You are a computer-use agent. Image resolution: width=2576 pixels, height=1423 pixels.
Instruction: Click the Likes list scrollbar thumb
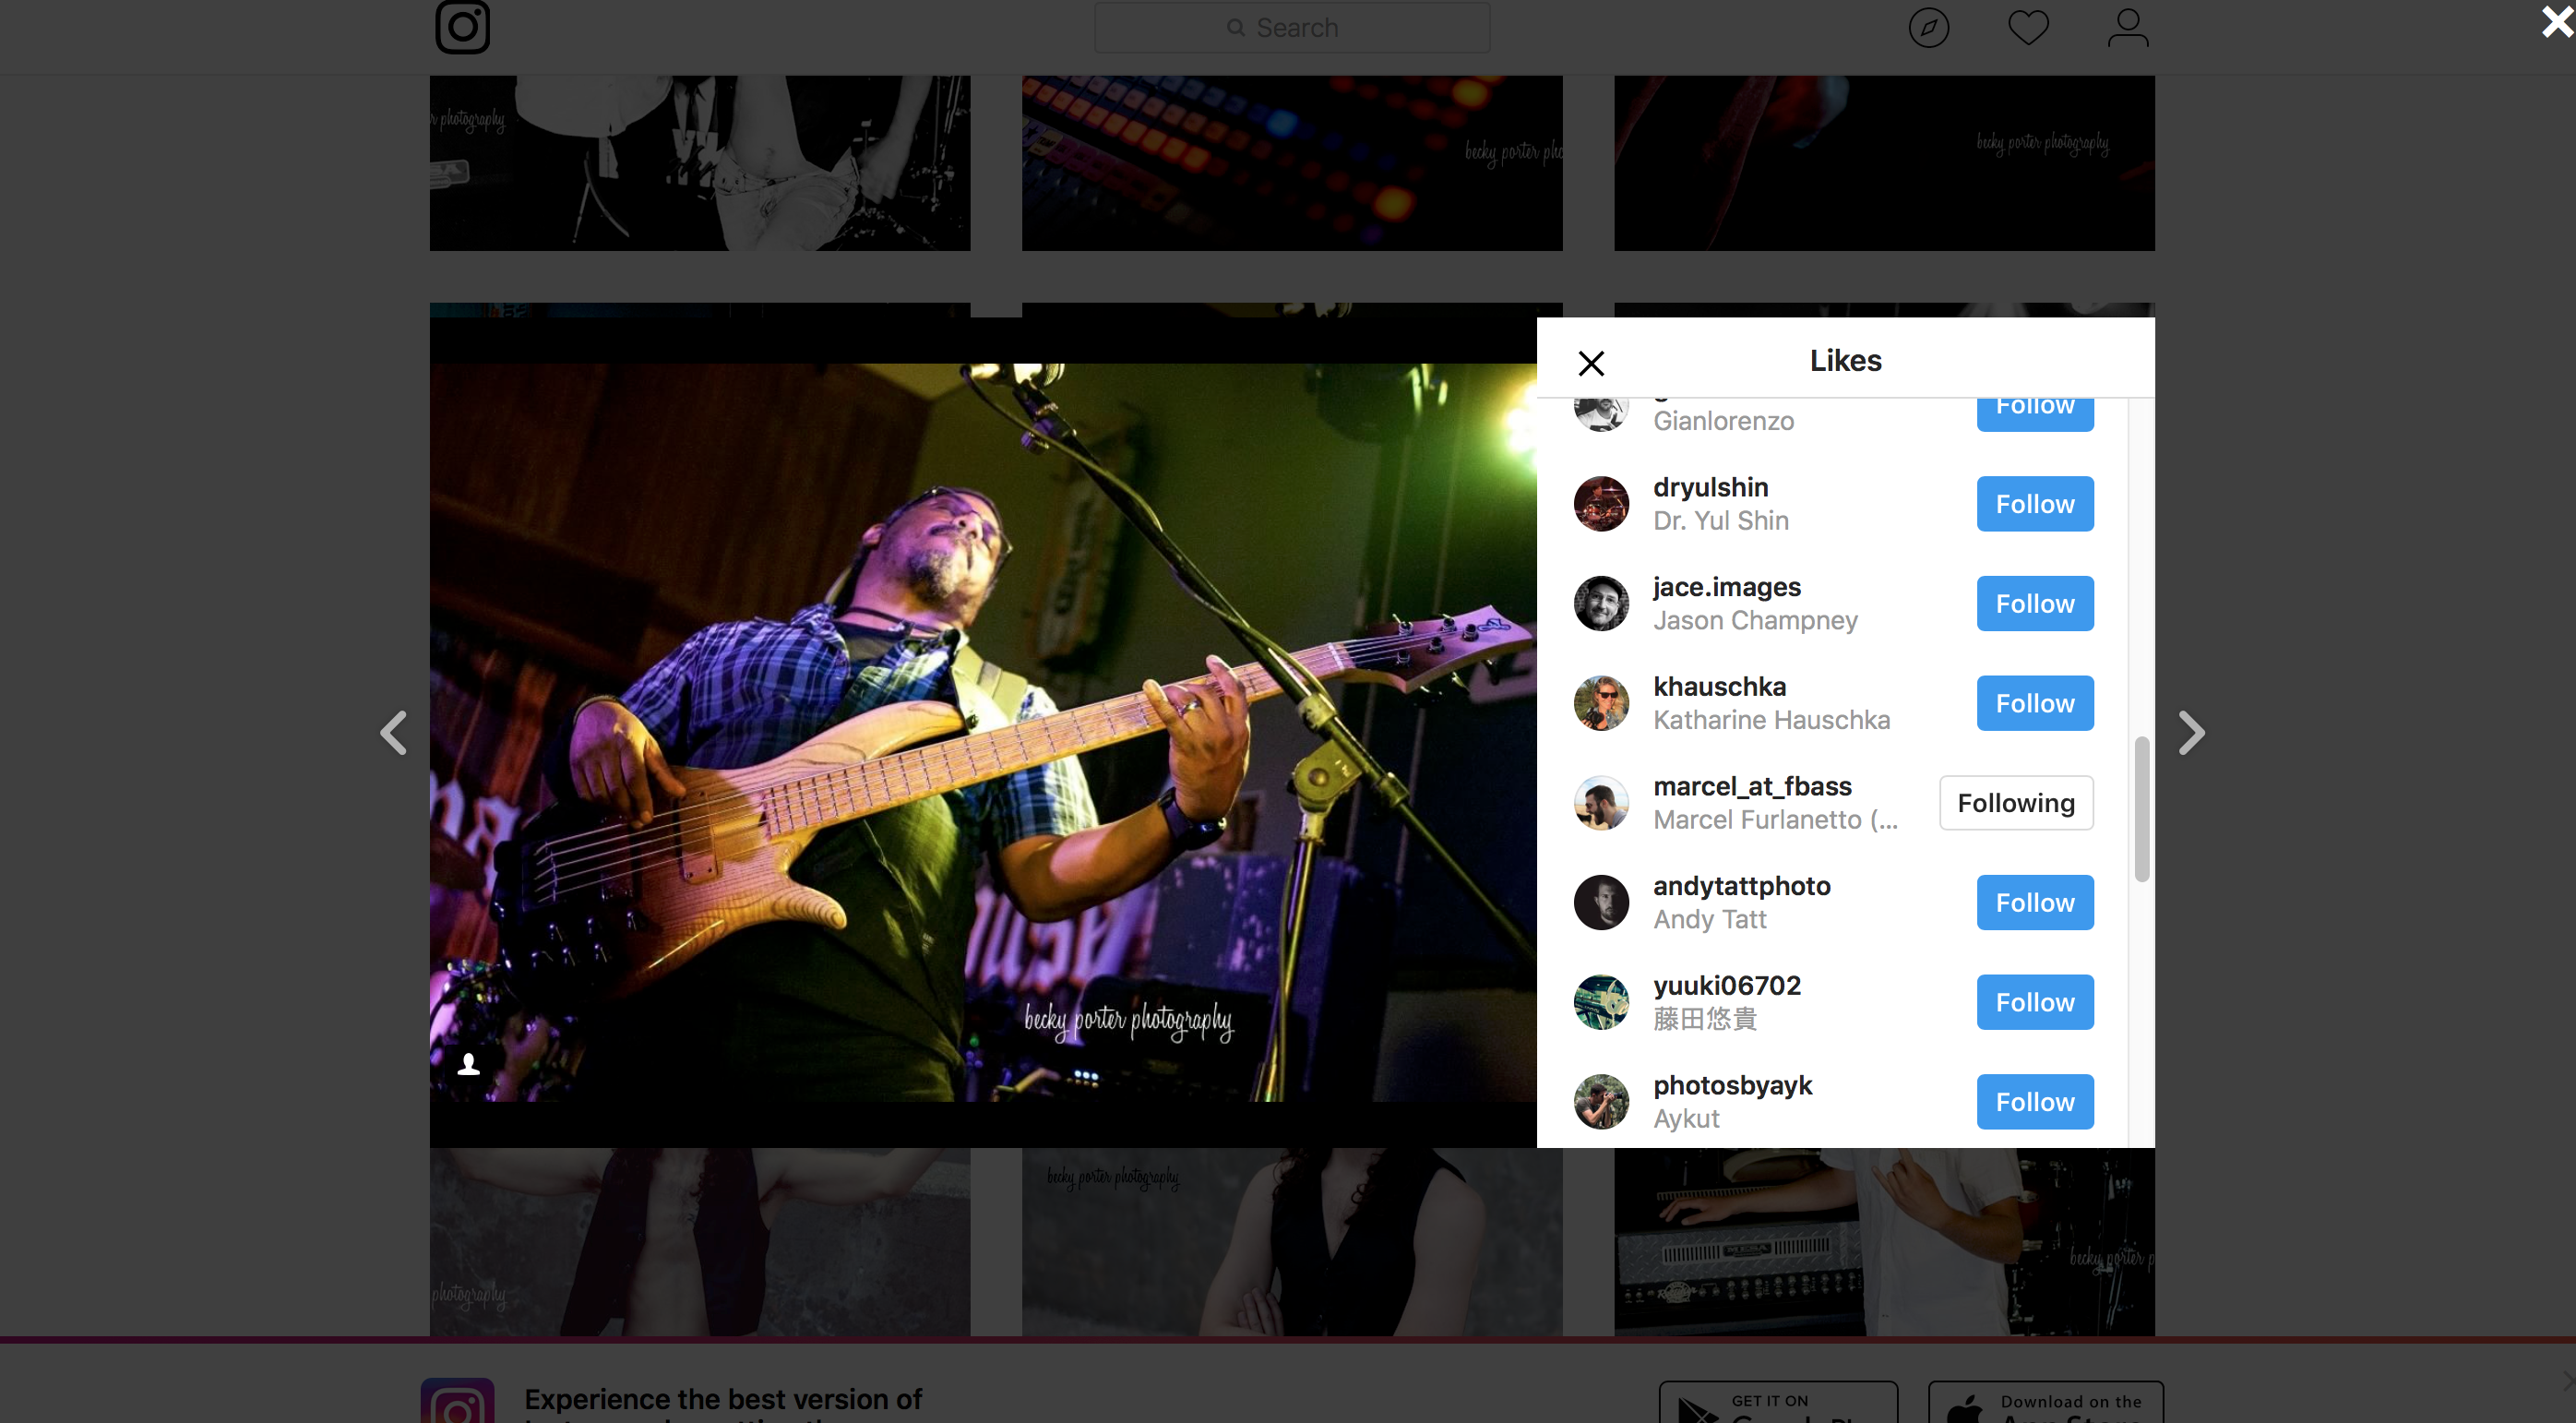[x=2141, y=810]
